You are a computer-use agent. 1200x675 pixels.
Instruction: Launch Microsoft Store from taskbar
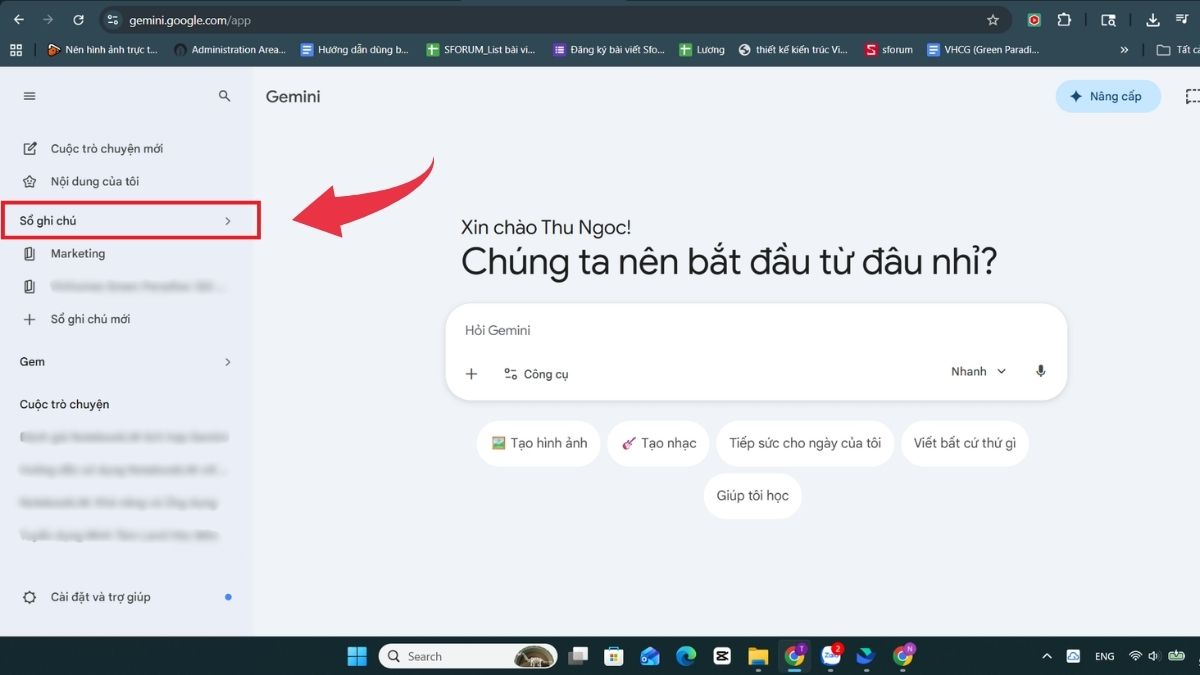point(614,656)
